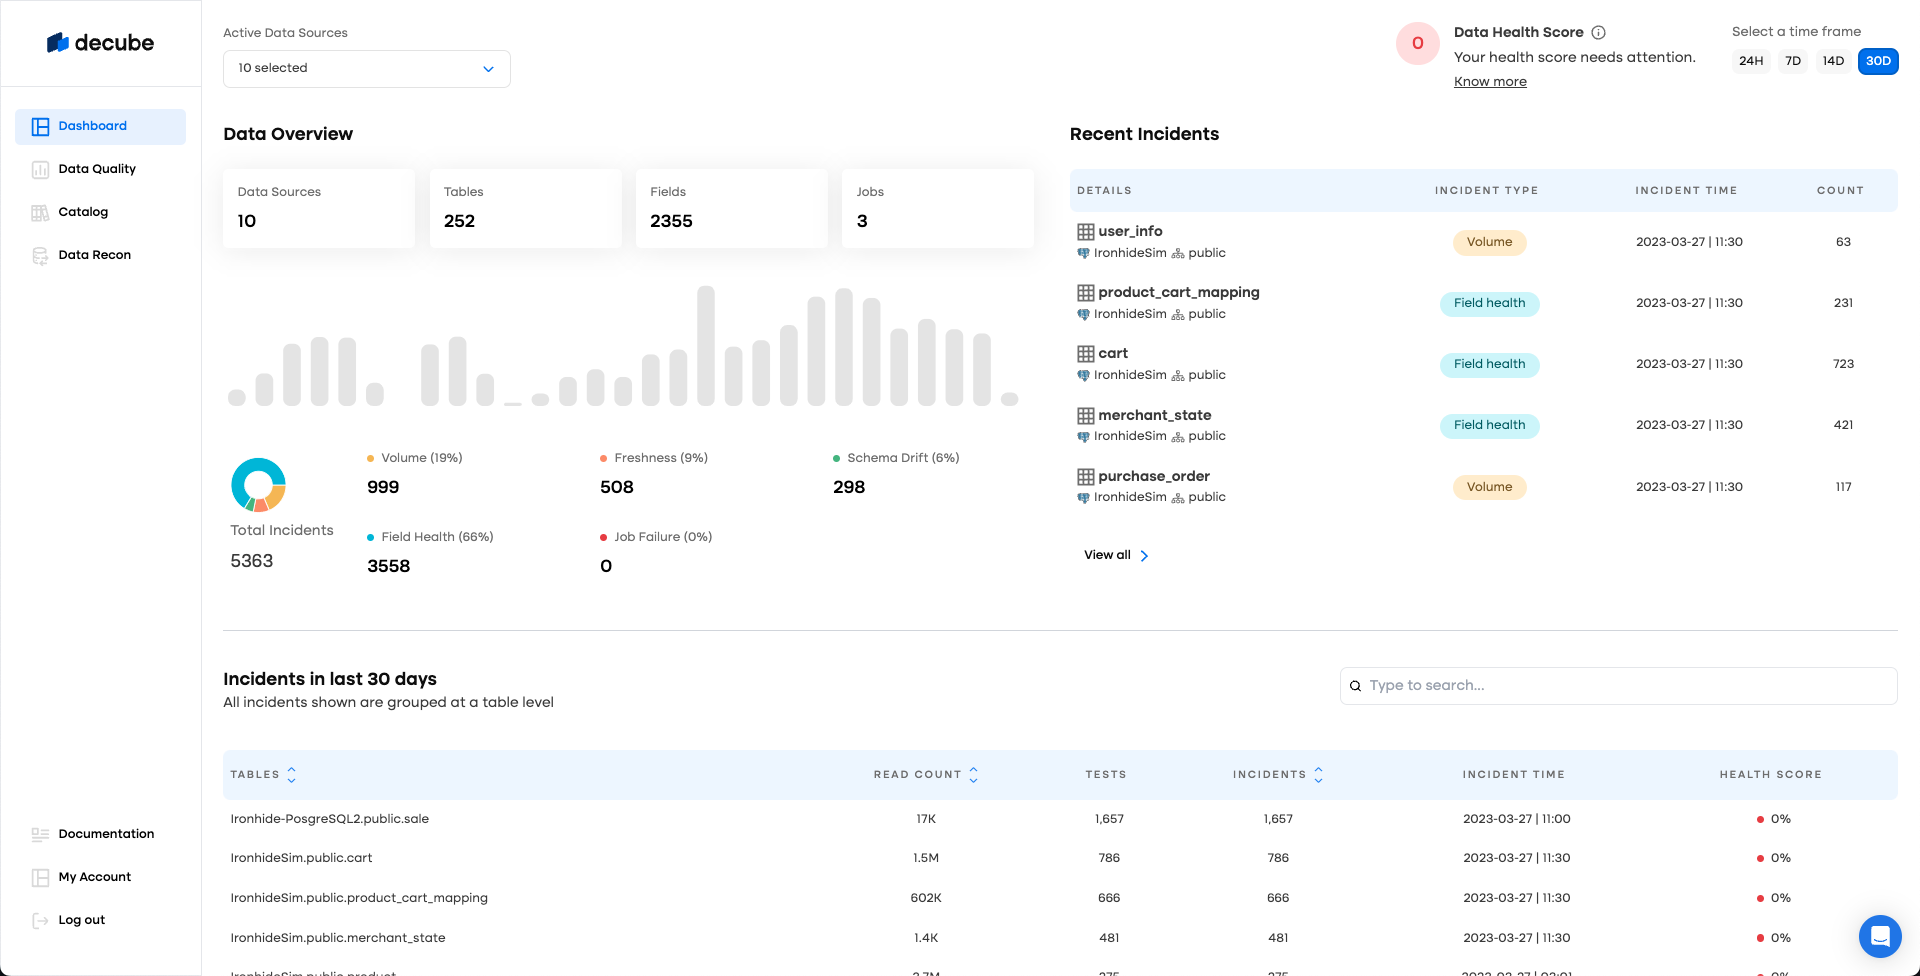The width and height of the screenshot is (1920, 976).
Task: Click the View all arrow icon
Action: click(x=1144, y=556)
